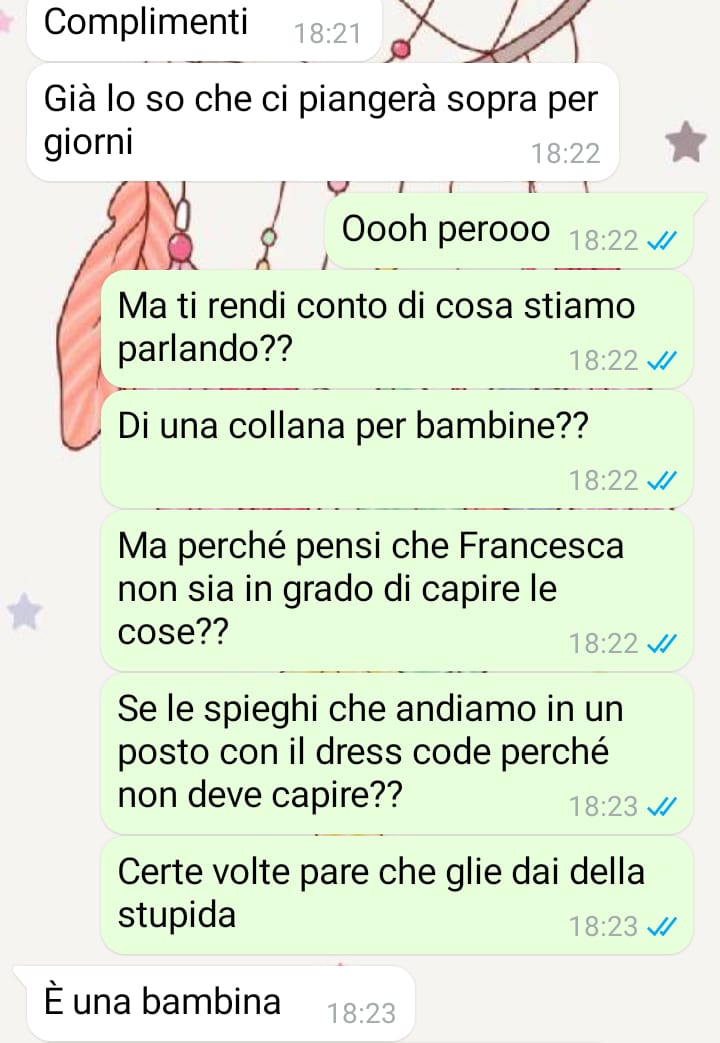Tap the 18:23 timestamp on "È una bambina"
Image resolution: width=720 pixels, height=1043 pixels.
click(361, 1013)
